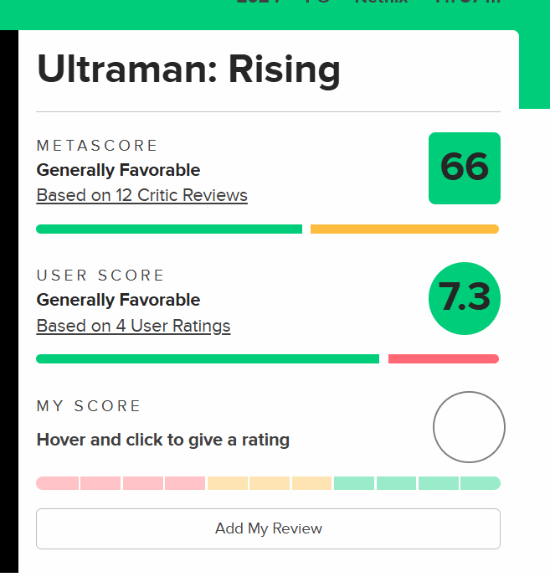
Task: Select the first green rating segment
Action: point(354,483)
